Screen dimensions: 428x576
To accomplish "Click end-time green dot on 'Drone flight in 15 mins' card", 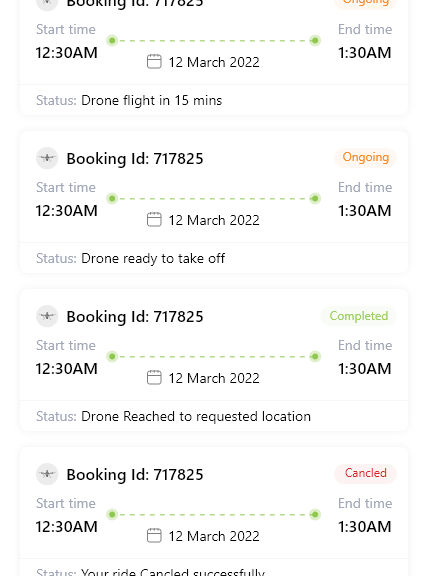I will pos(315,40).
